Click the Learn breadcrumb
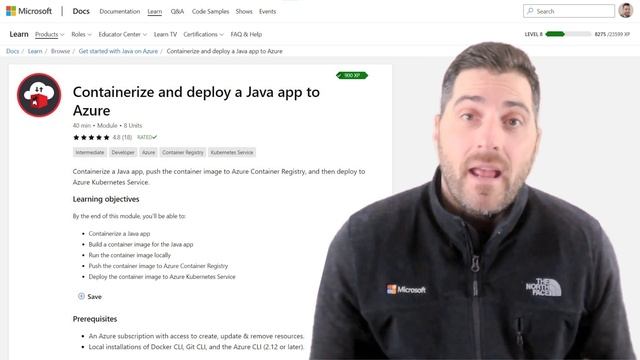 point(35,51)
